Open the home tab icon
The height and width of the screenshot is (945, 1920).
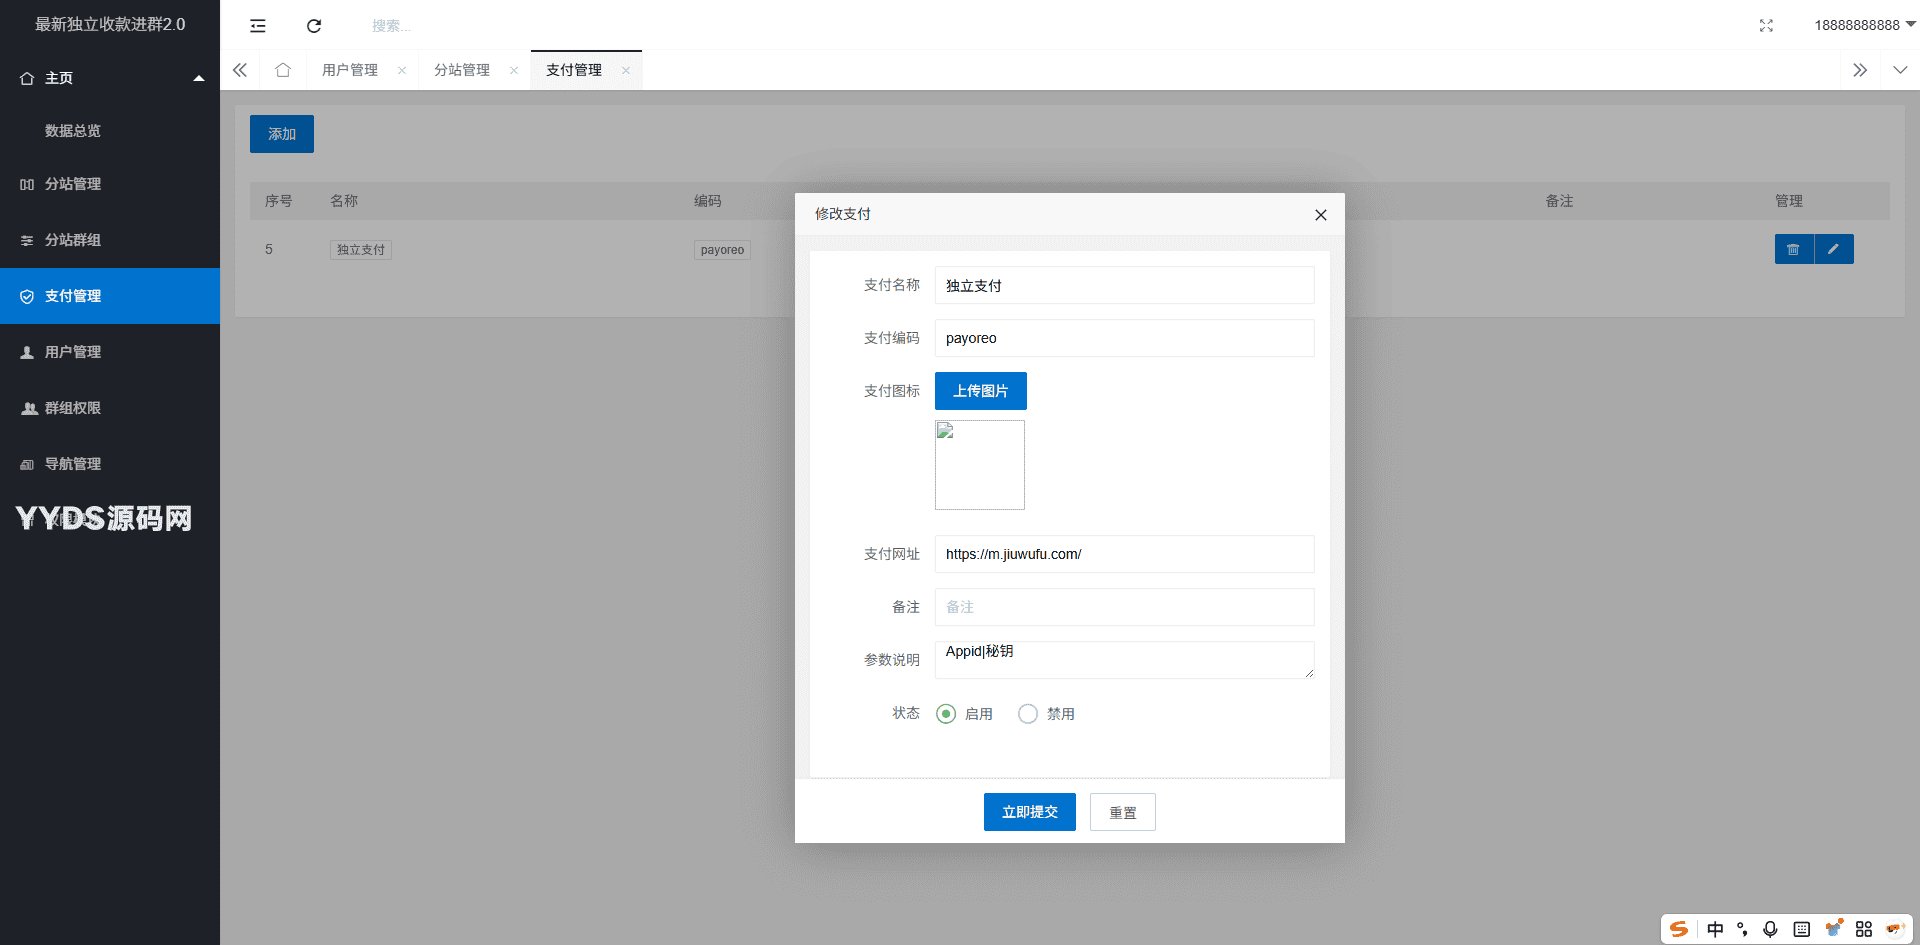(x=283, y=70)
